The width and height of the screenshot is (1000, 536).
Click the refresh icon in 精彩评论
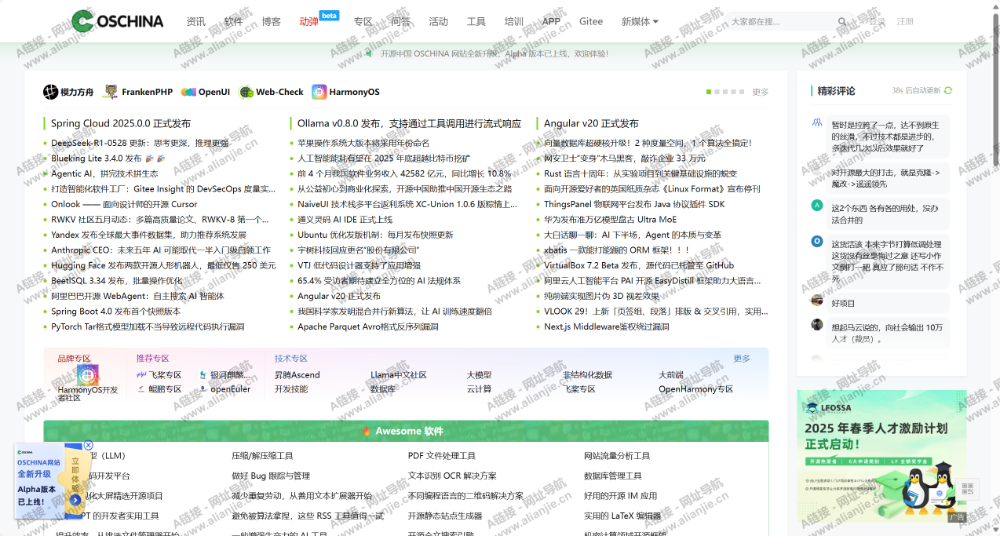tap(948, 91)
